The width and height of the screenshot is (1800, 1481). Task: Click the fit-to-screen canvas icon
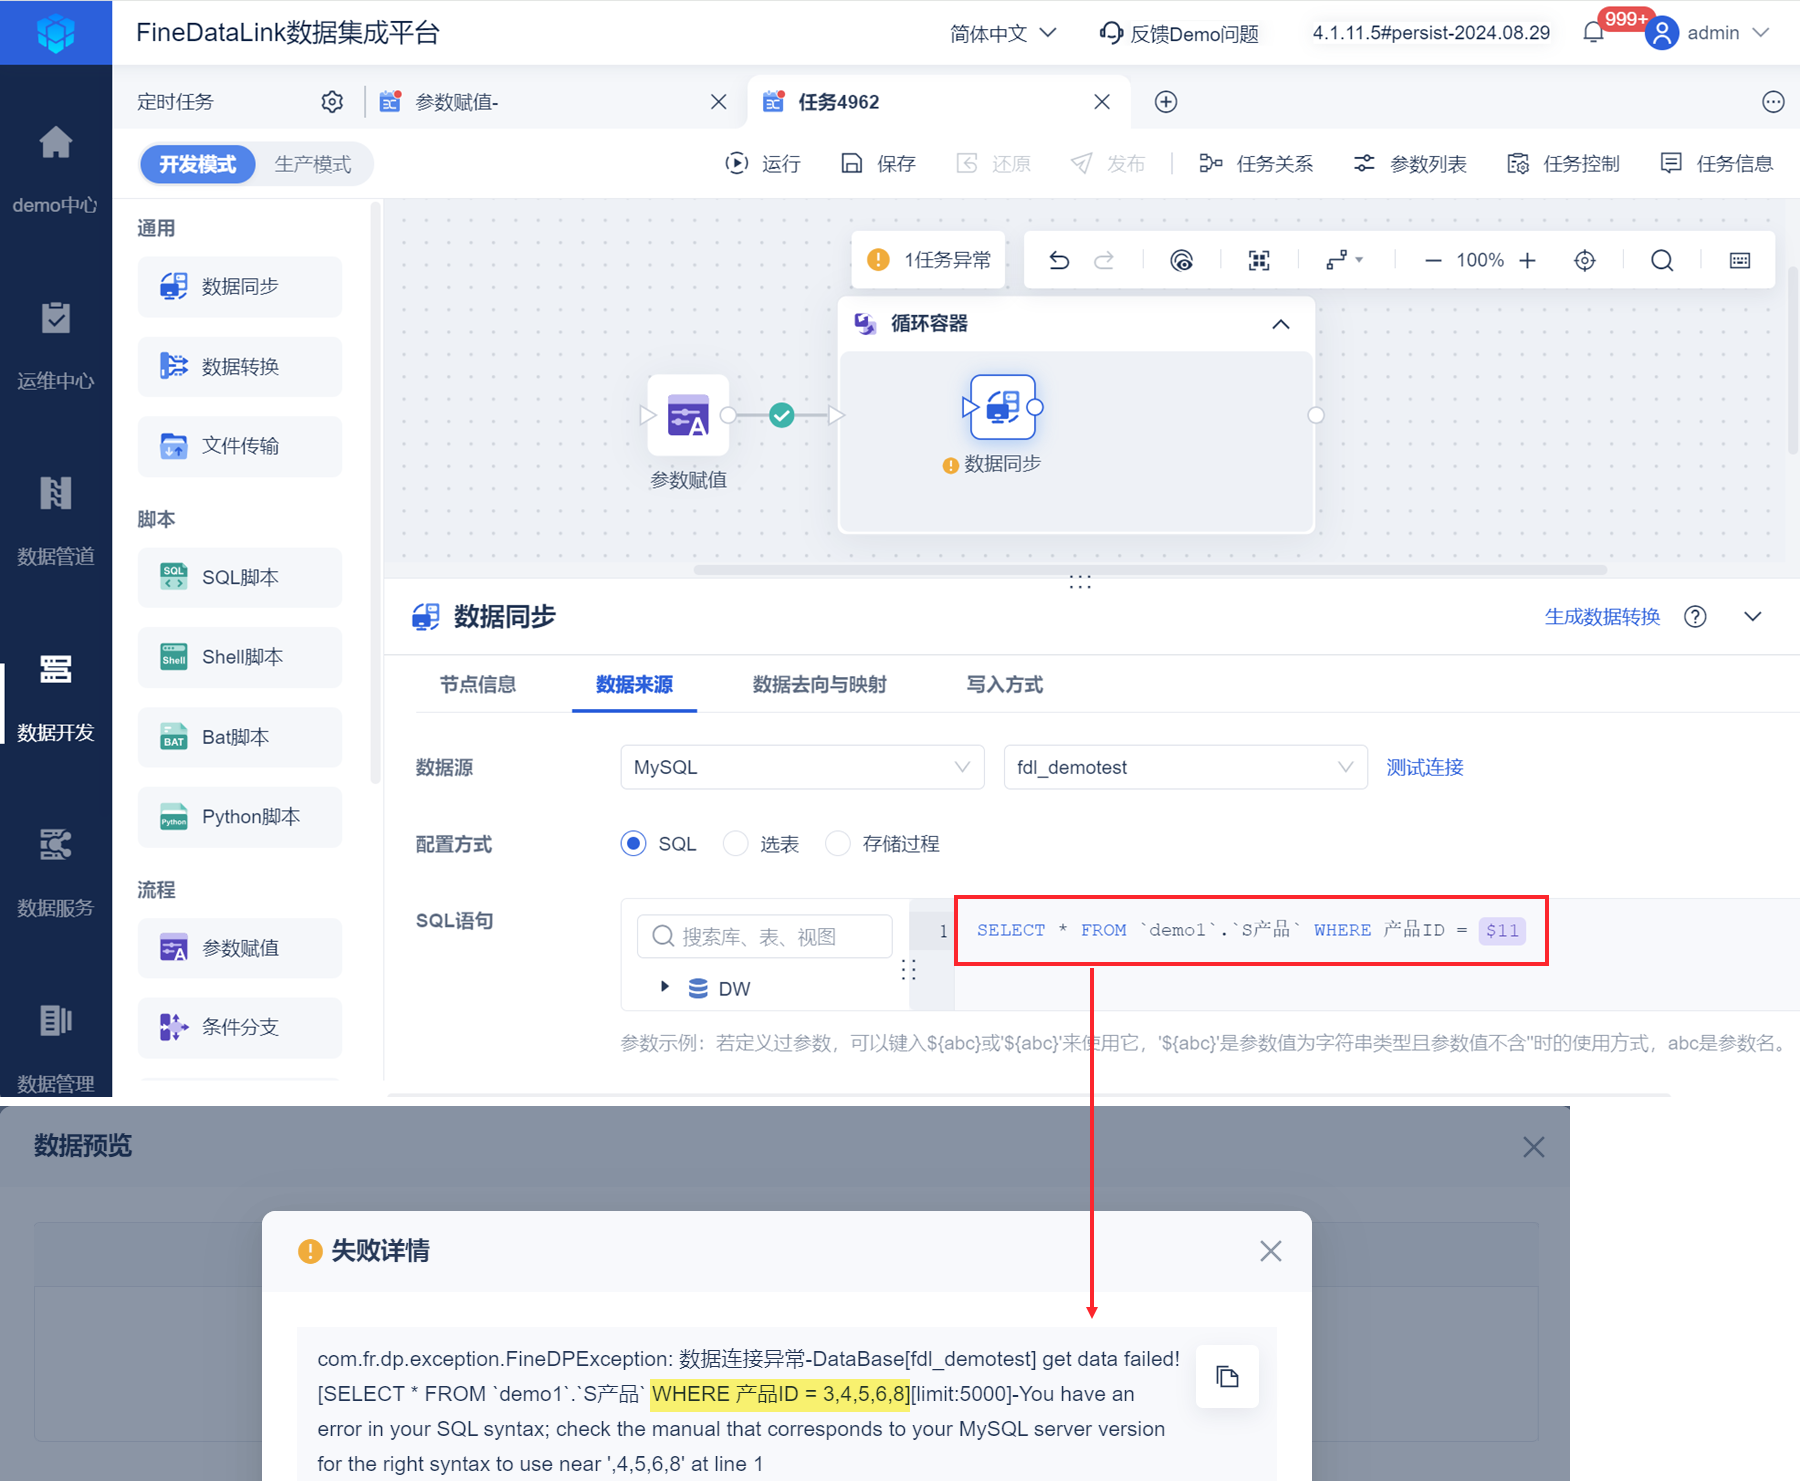coord(1259,261)
